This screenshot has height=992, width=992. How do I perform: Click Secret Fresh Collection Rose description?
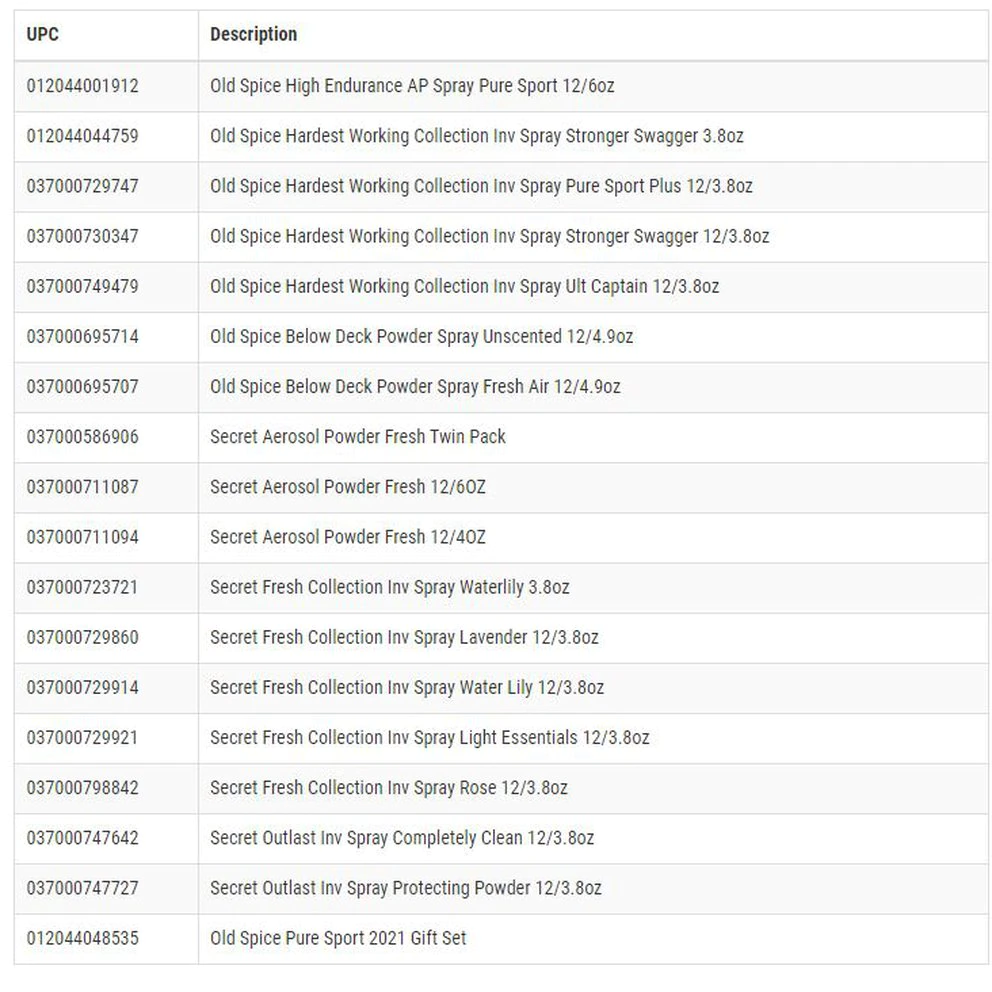tap(388, 787)
